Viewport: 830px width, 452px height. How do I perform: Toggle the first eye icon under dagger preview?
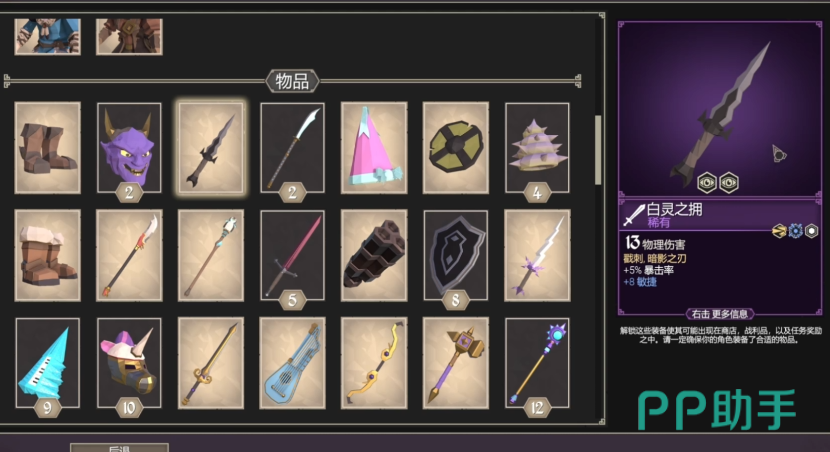pos(707,183)
